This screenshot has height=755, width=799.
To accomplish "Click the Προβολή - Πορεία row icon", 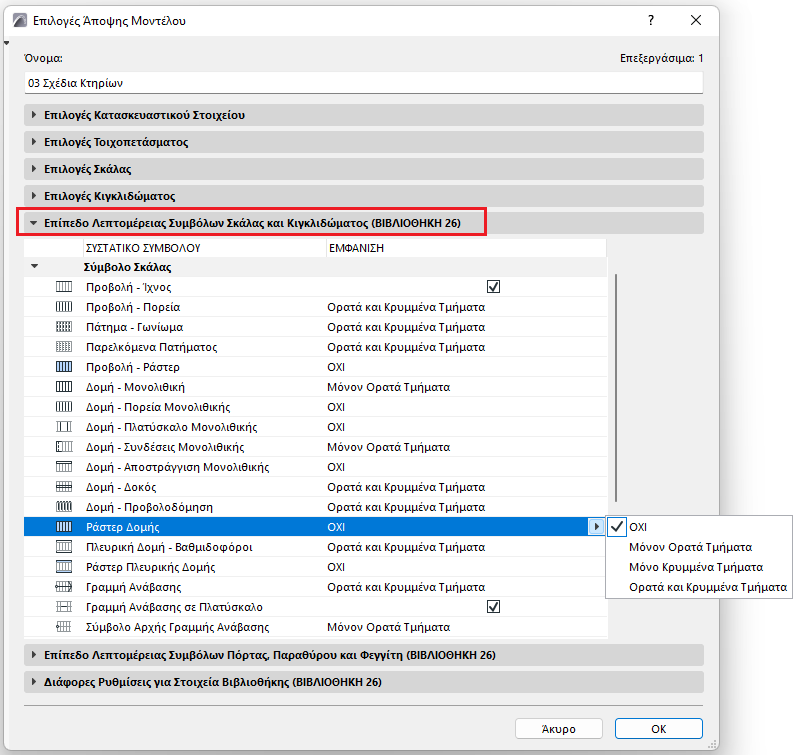I will (x=64, y=307).
